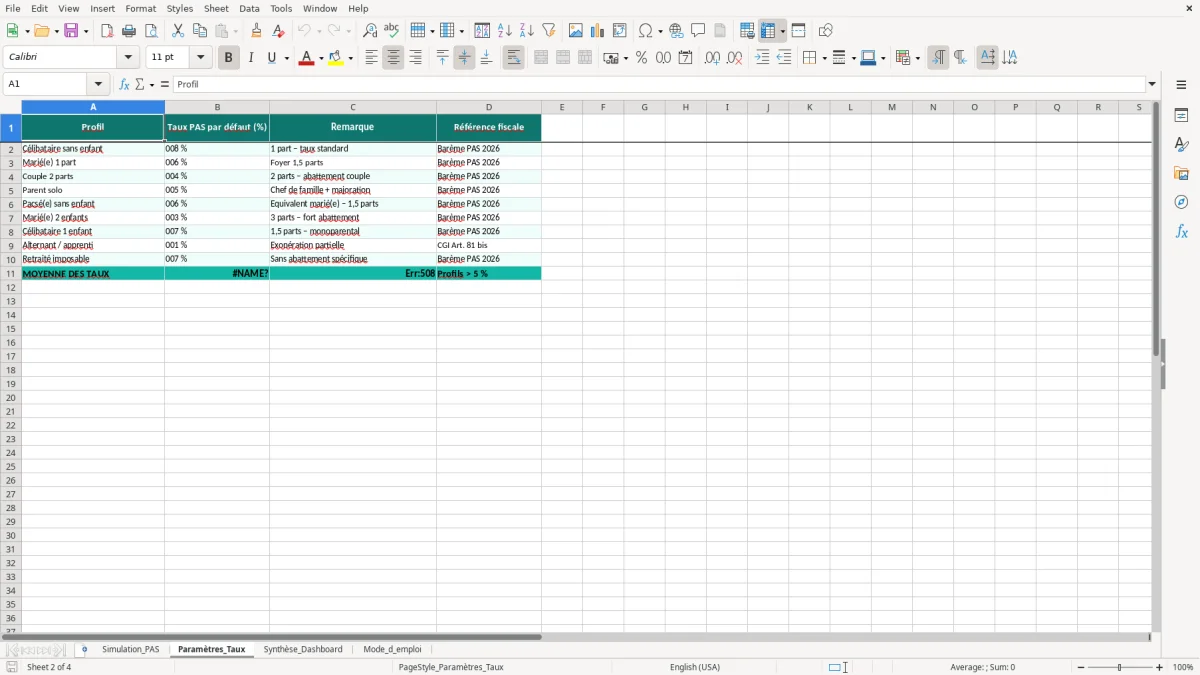Image resolution: width=1200 pixels, height=675 pixels.
Task: Insert comment icon
Action: (x=698, y=31)
